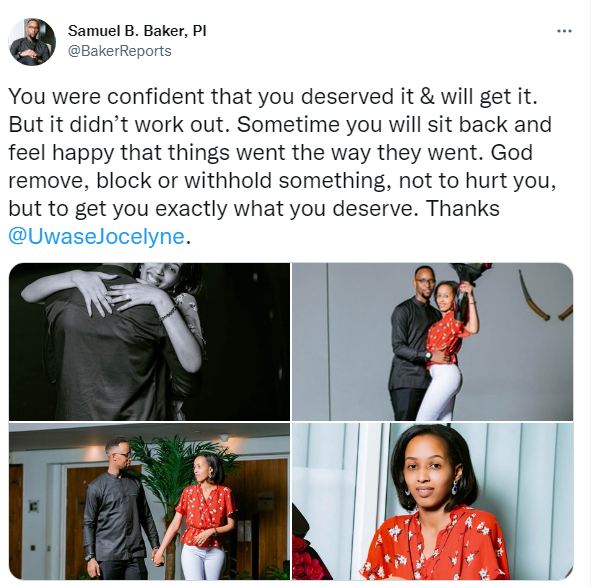Screen dimensions: 598x587
Task: Visit the @BakerReports handle link
Action: [x=120, y=51]
